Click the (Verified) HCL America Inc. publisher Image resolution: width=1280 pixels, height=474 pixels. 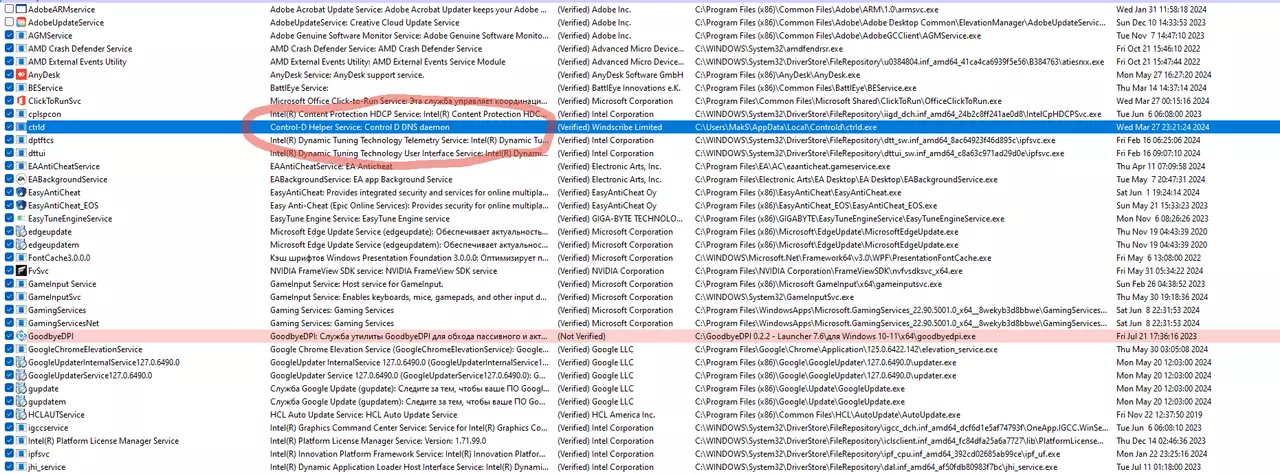pyautogui.click(x=607, y=414)
